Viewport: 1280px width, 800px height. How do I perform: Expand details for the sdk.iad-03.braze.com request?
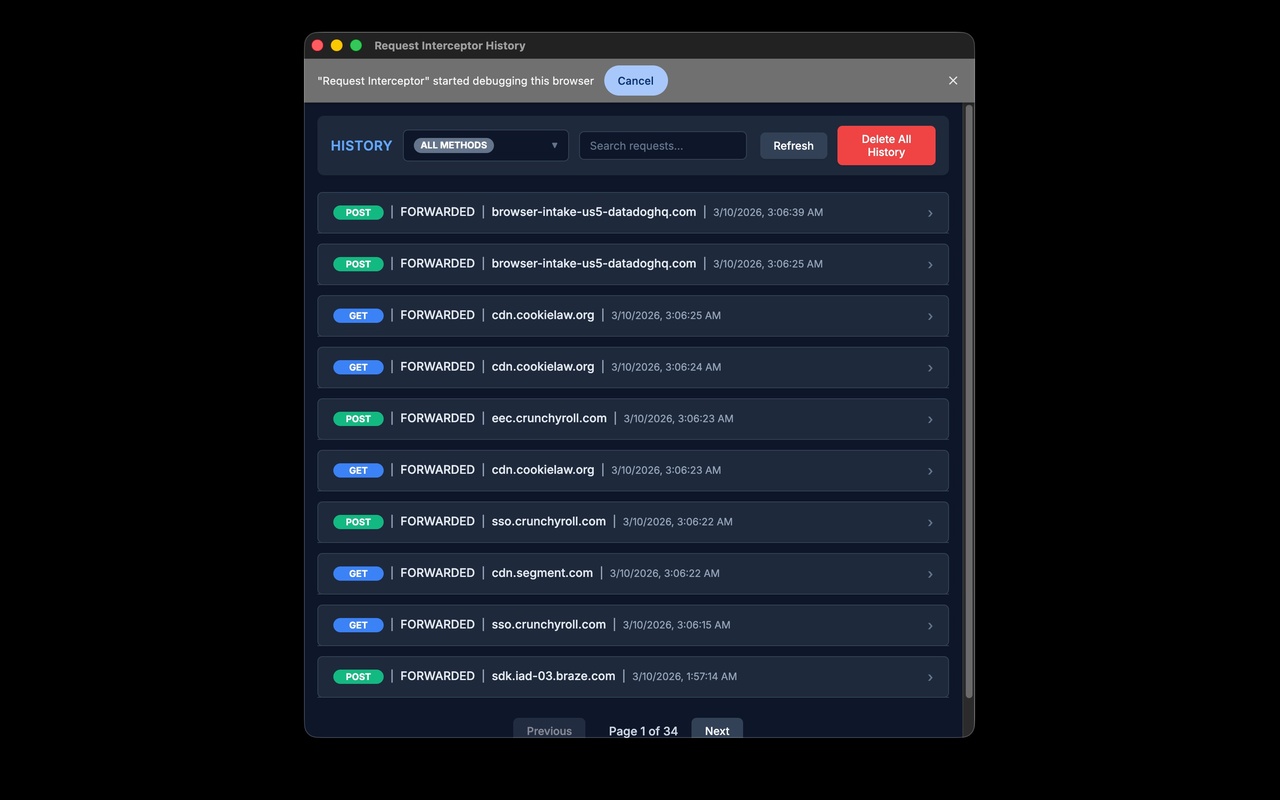[930, 676]
